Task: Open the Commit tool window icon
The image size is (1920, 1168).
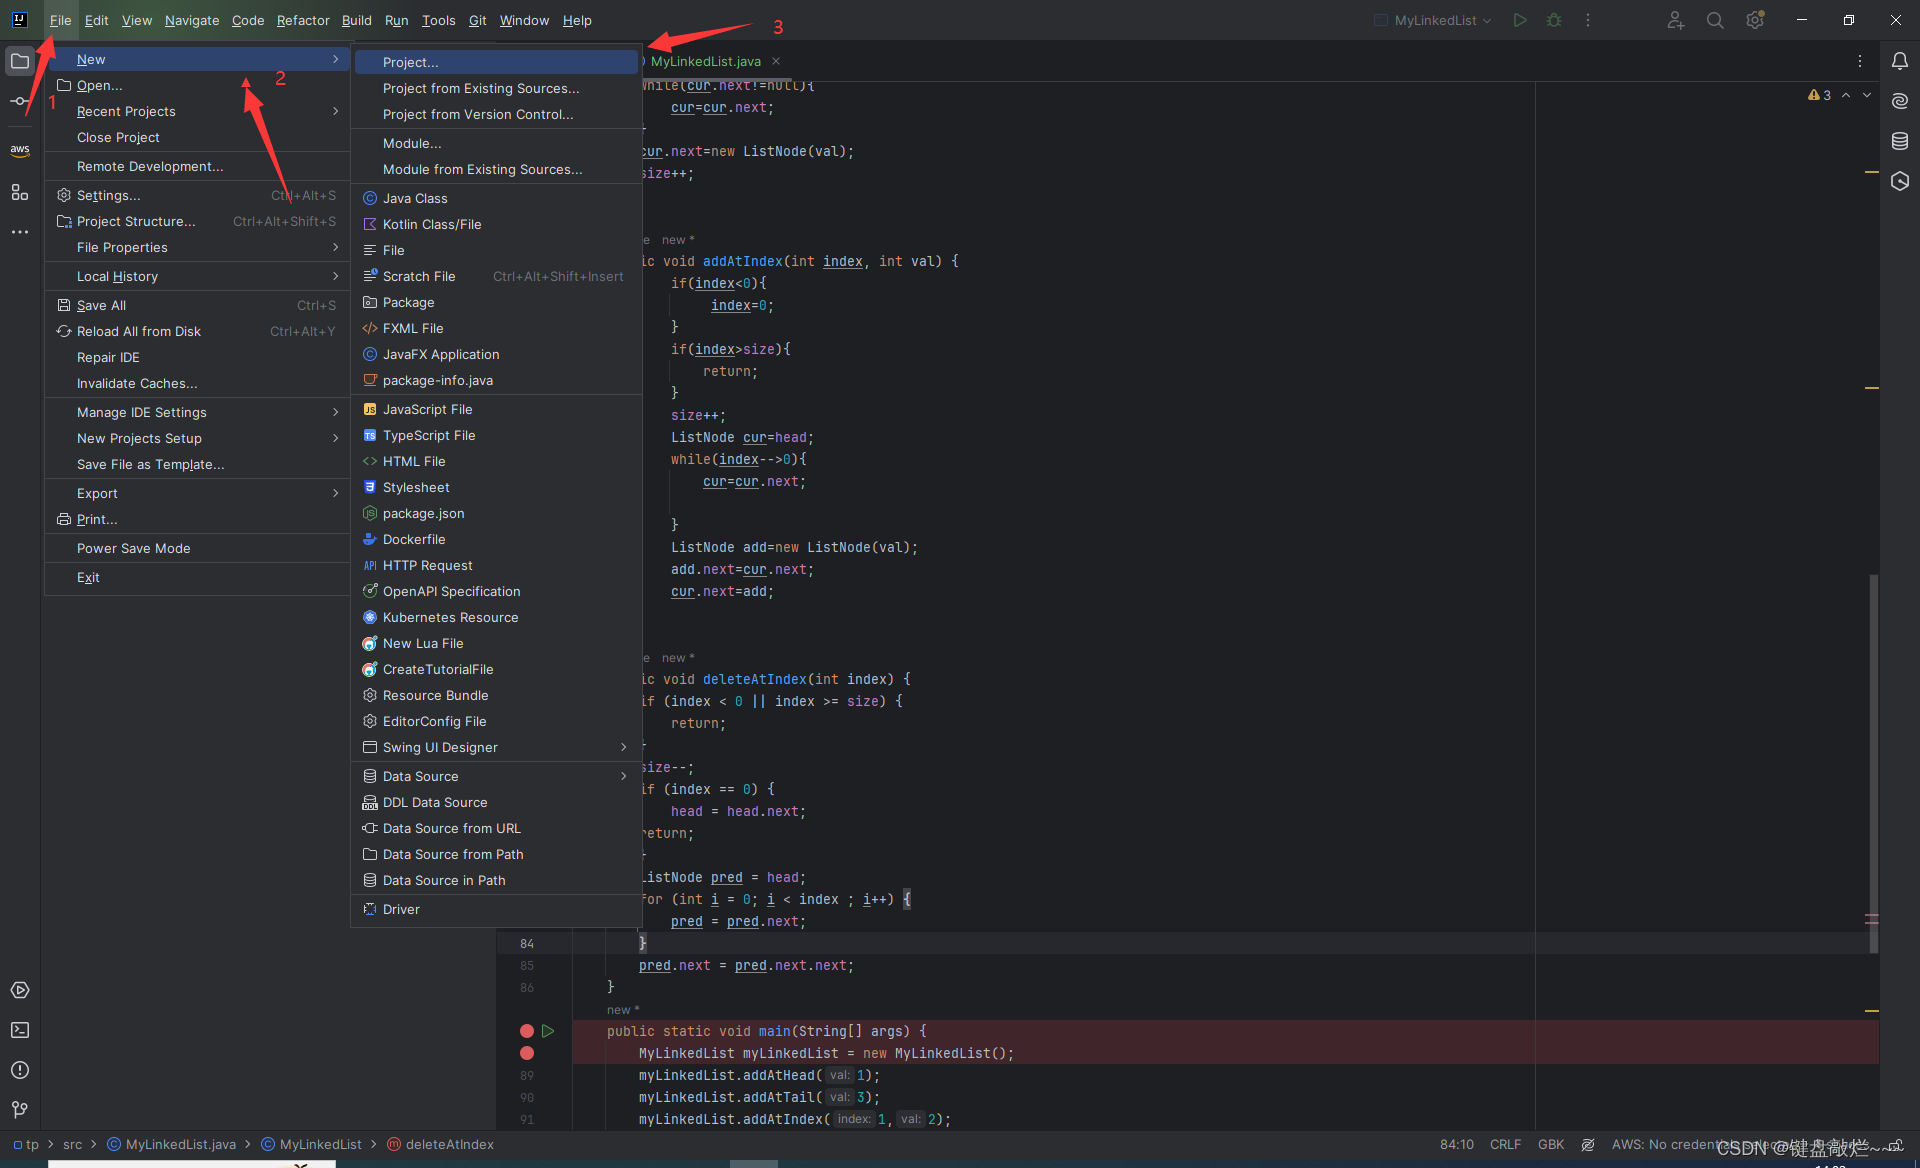Action: (20, 101)
